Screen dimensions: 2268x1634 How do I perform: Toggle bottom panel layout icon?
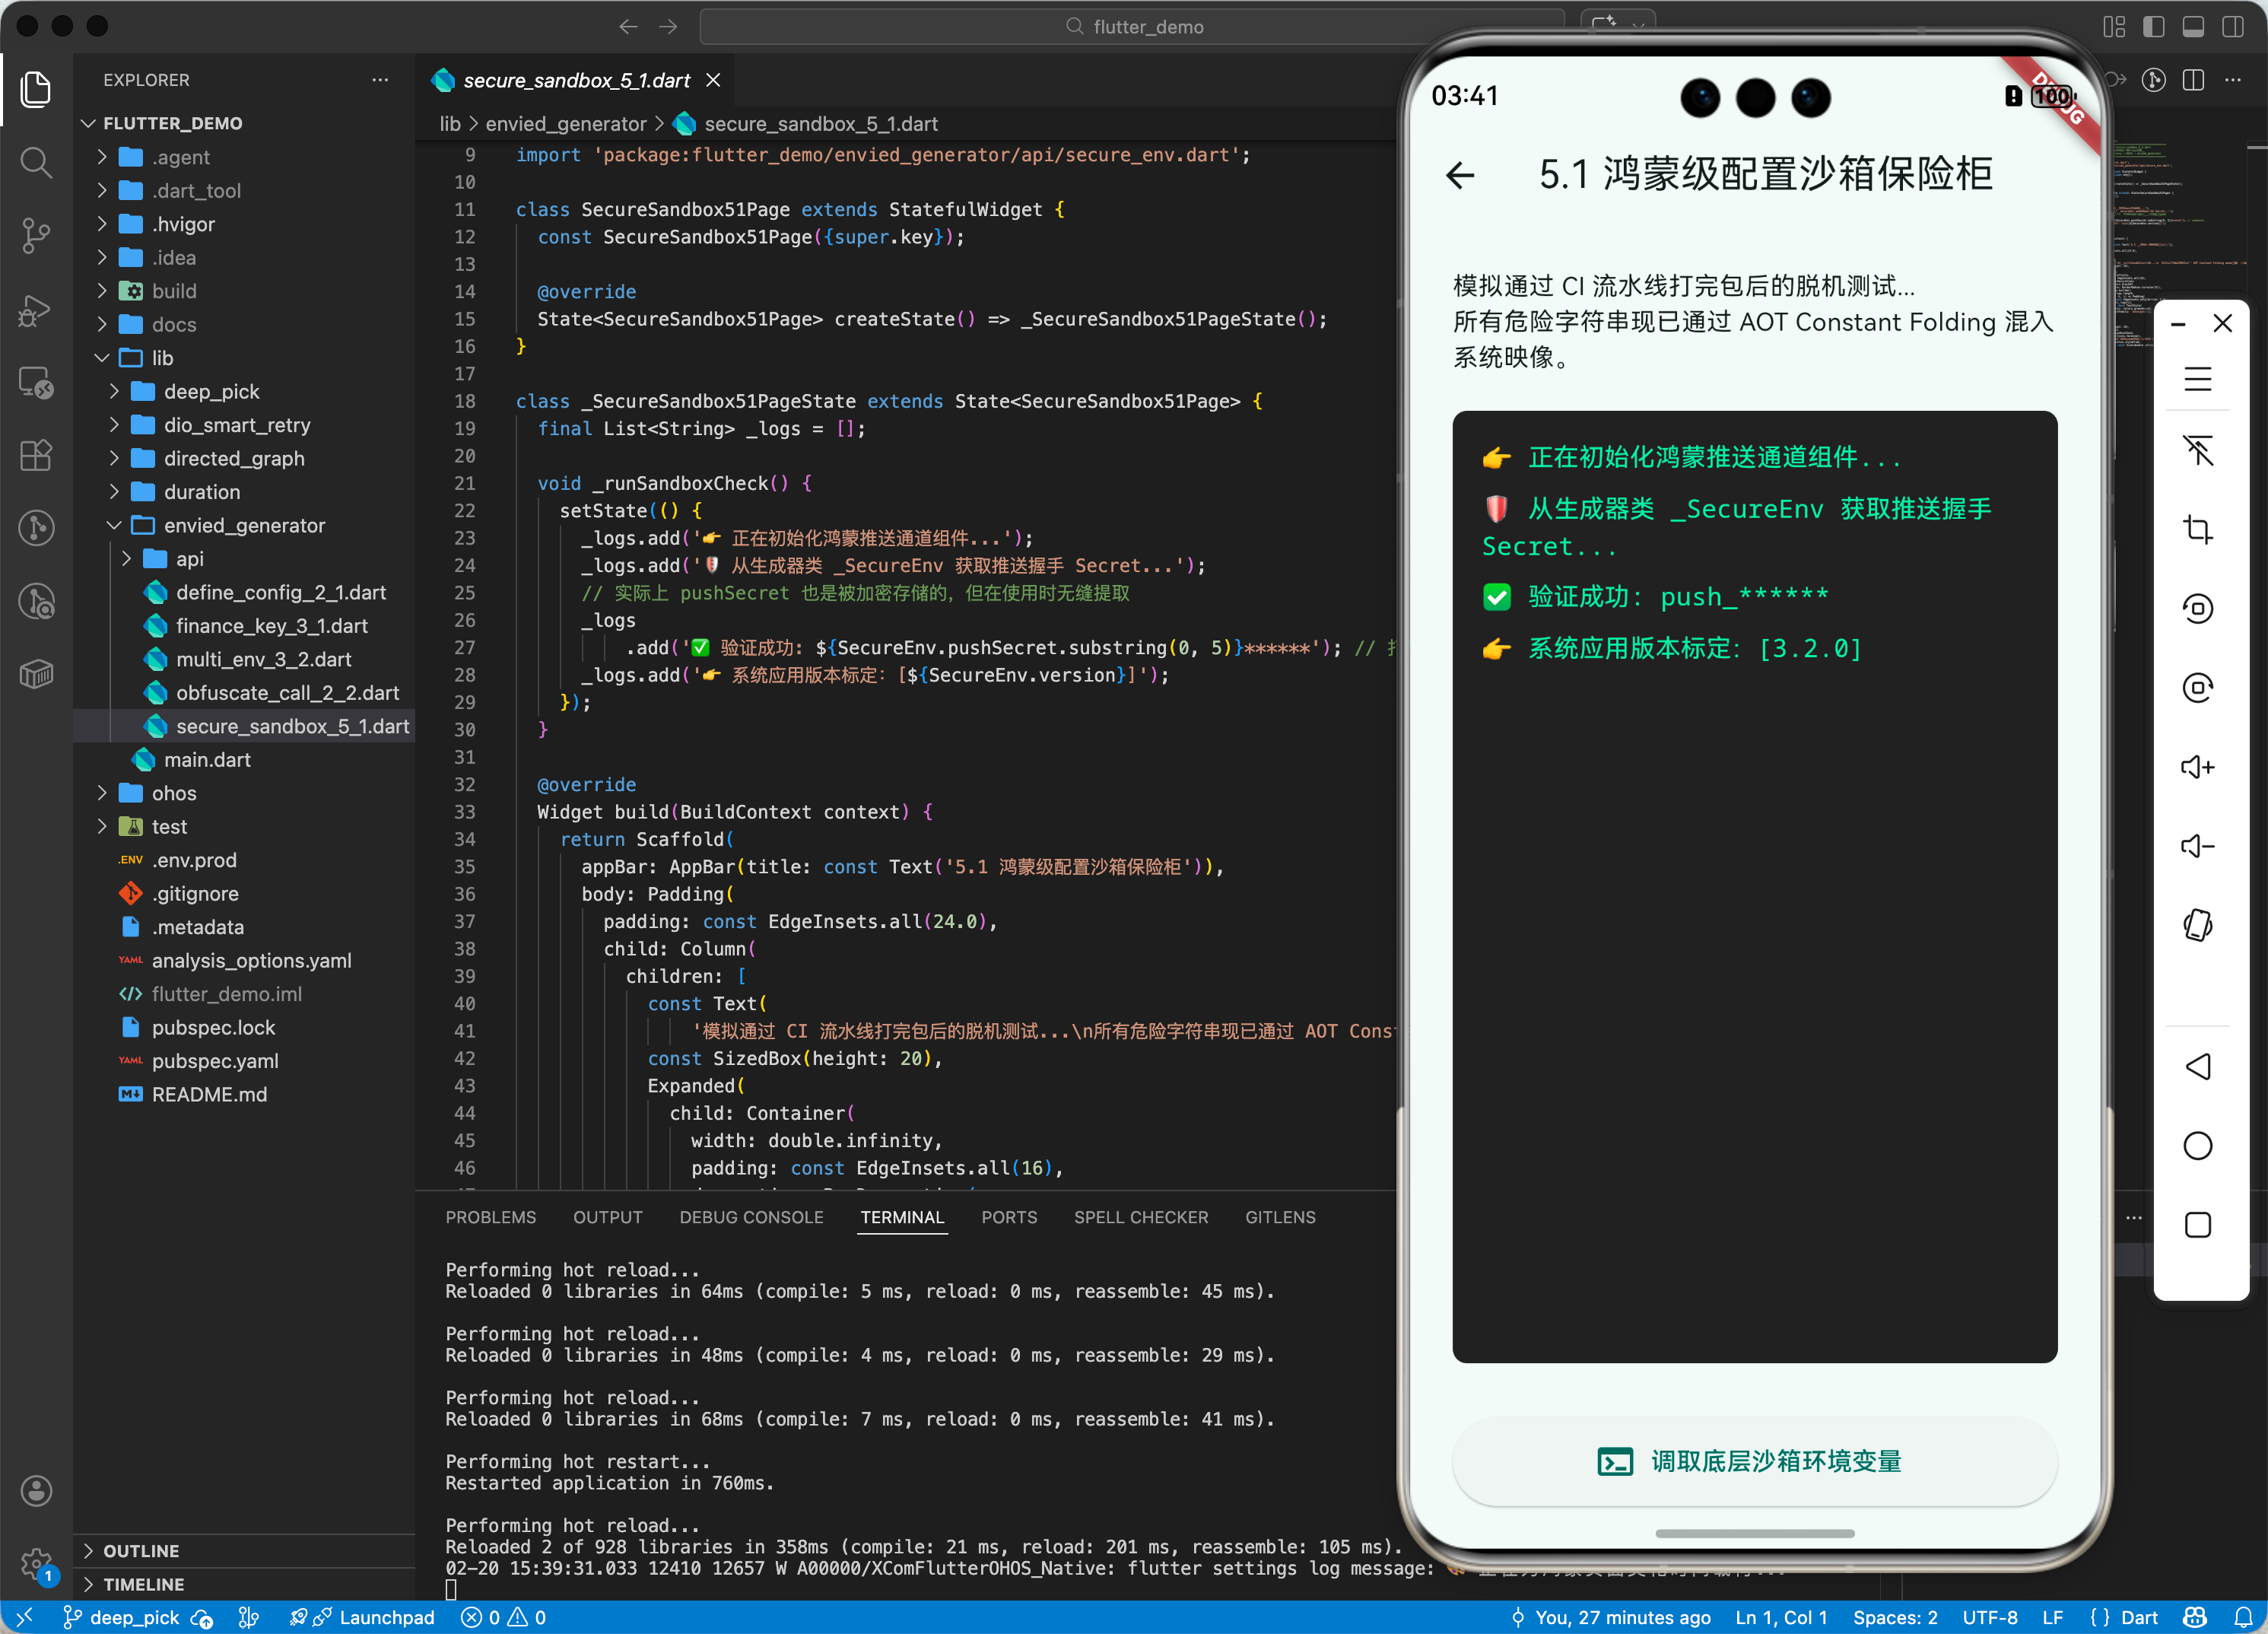(x=2193, y=27)
